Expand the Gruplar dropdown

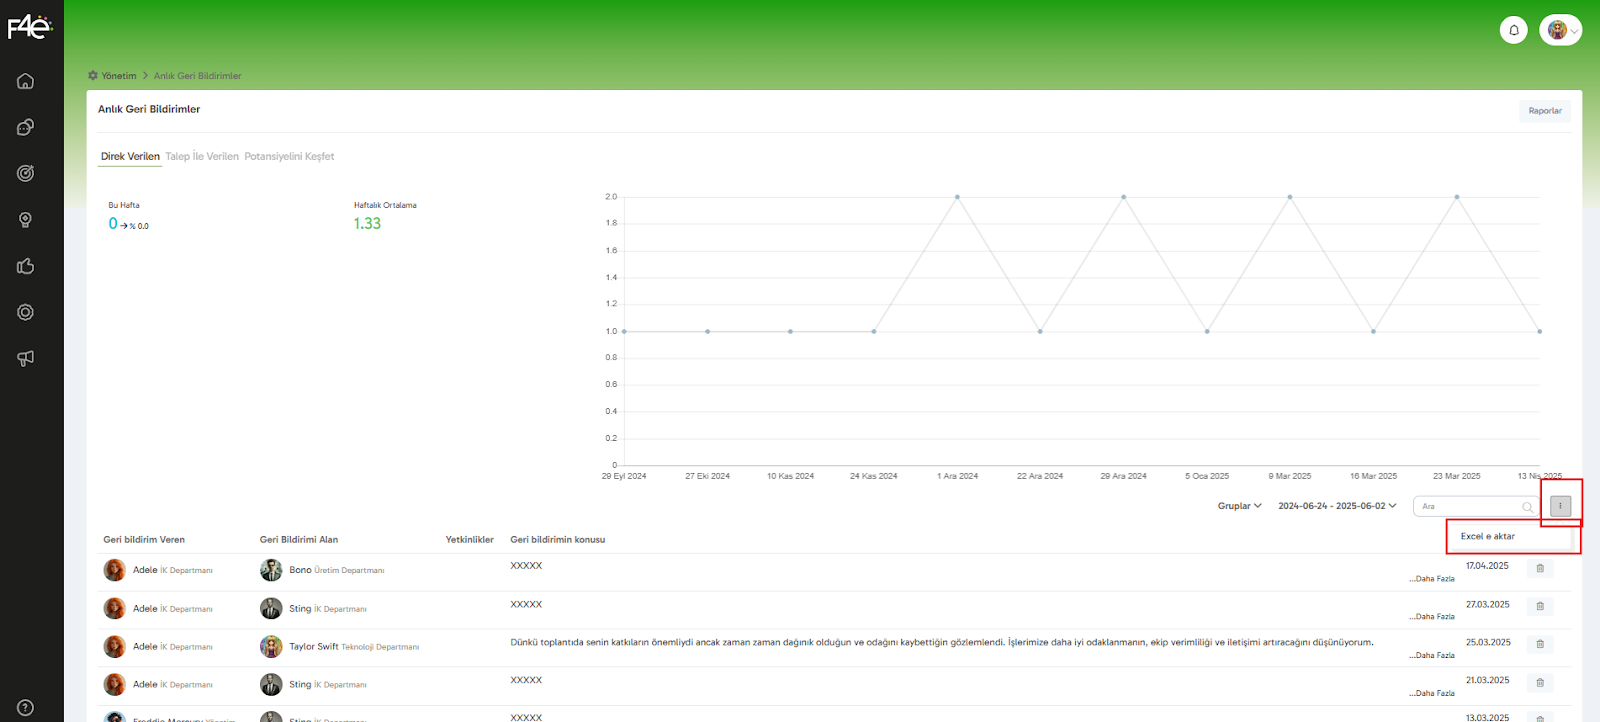coord(1239,506)
